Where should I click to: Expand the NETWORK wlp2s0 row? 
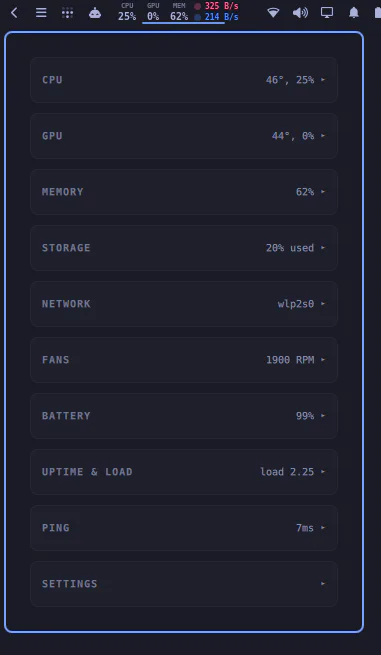184,304
